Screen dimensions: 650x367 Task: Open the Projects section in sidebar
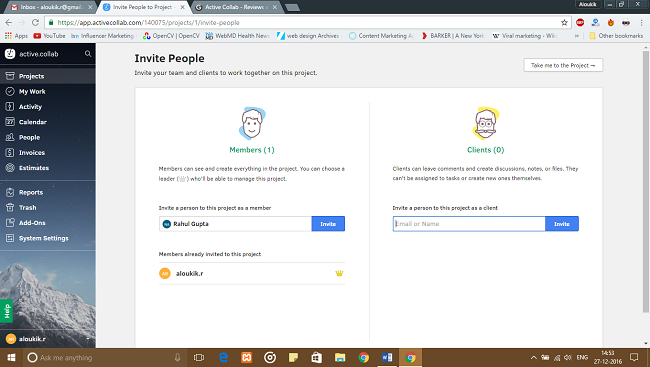click(48, 76)
